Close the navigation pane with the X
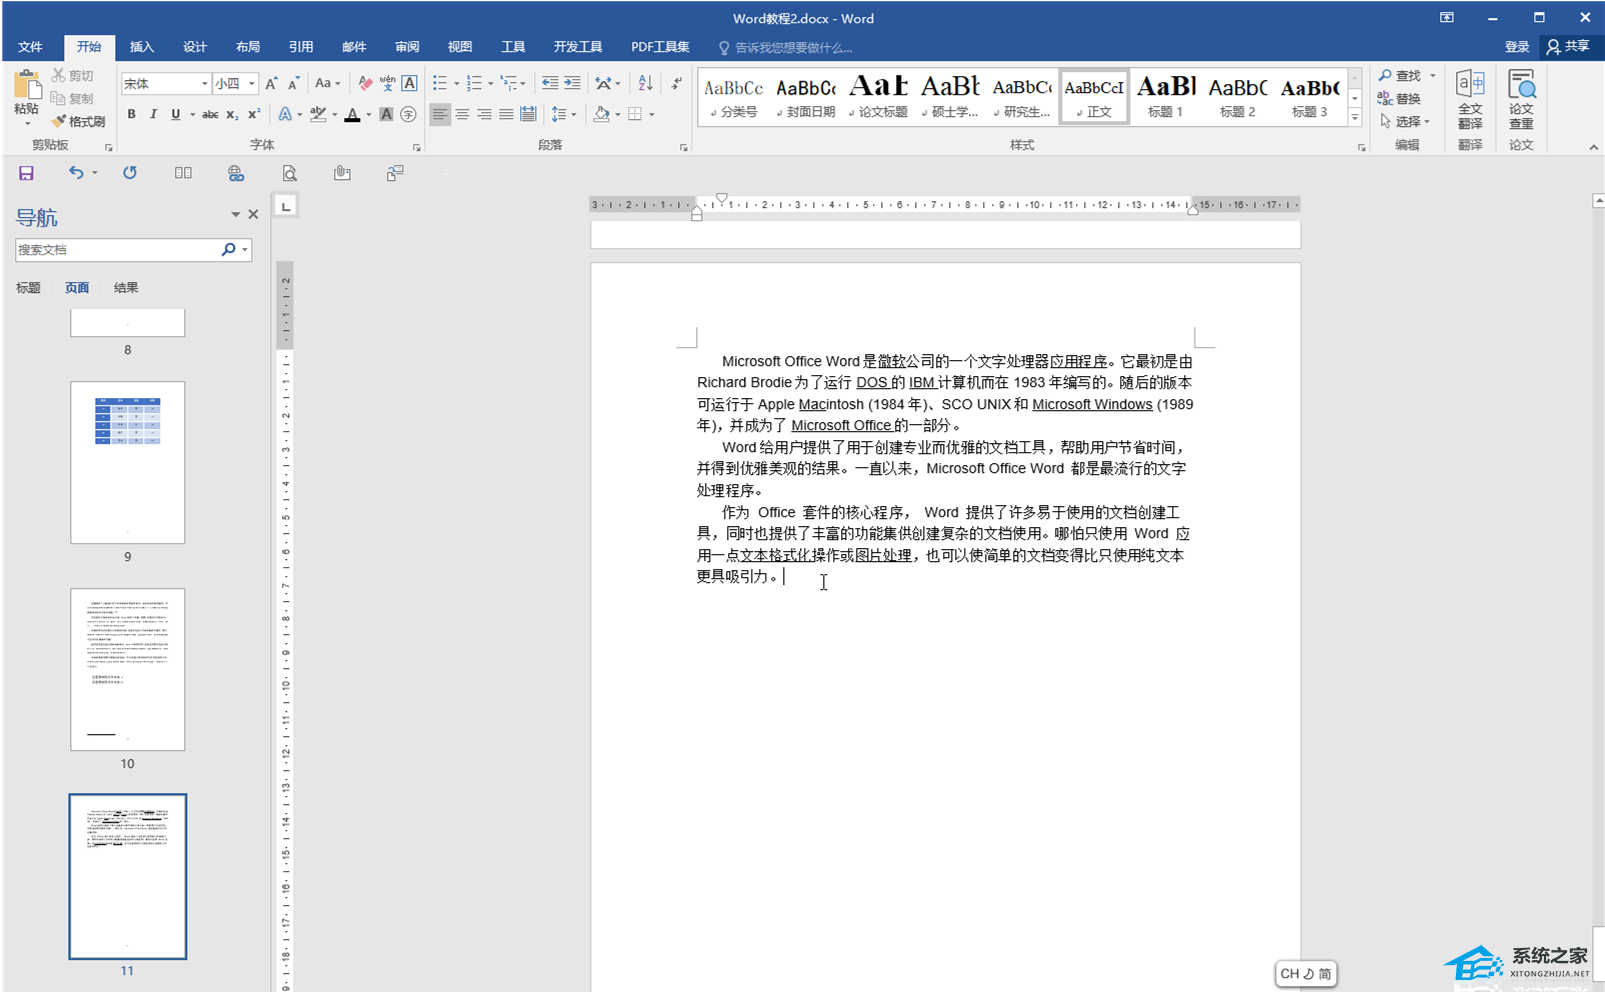This screenshot has width=1605, height=992. click(253, 215)
